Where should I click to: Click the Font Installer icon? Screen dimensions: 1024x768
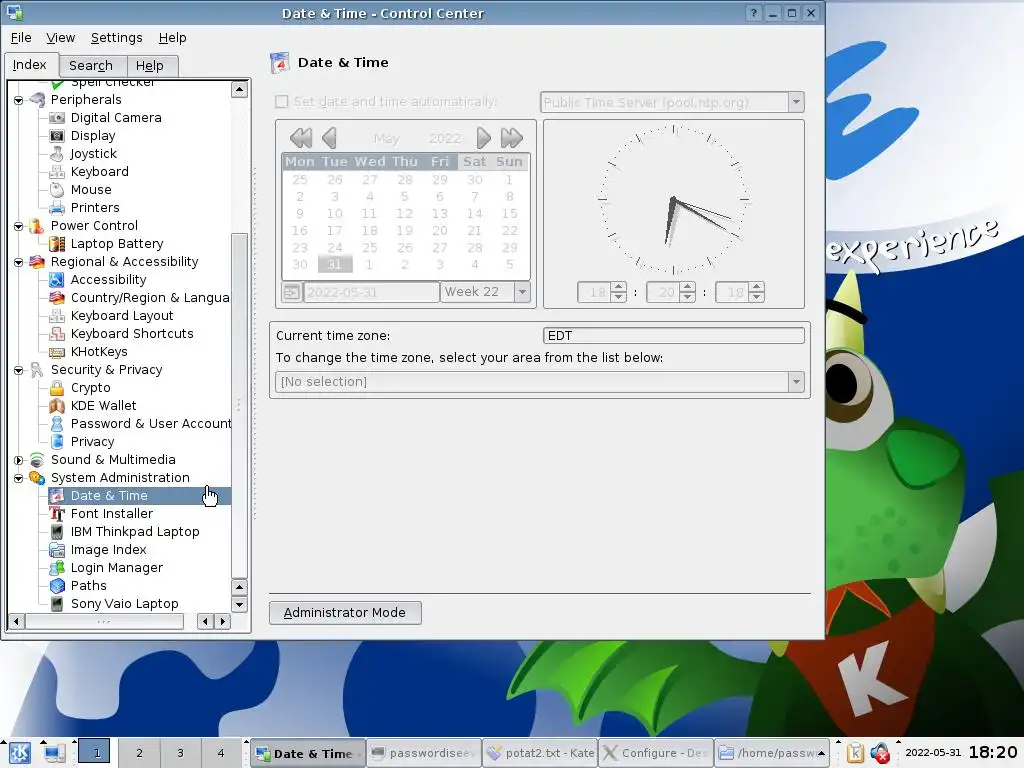pos(57,514)
